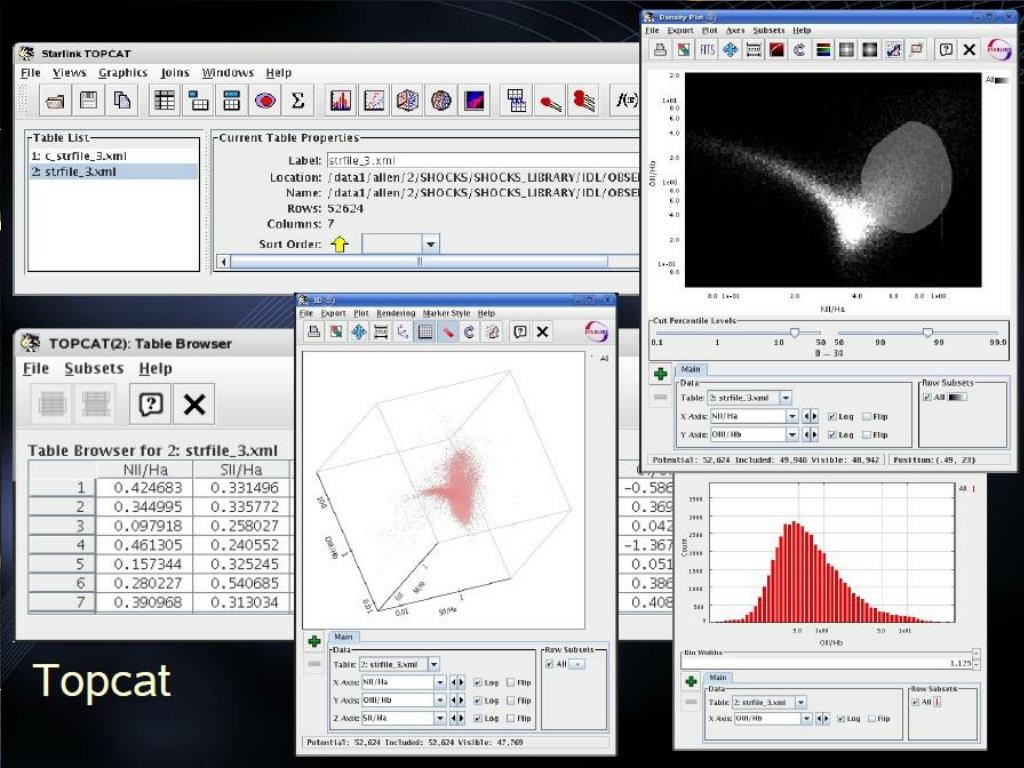The image size is (1024, 768).
Task: Click green plus add dataset in Density Plot
Action: click(x=660, y=374)
